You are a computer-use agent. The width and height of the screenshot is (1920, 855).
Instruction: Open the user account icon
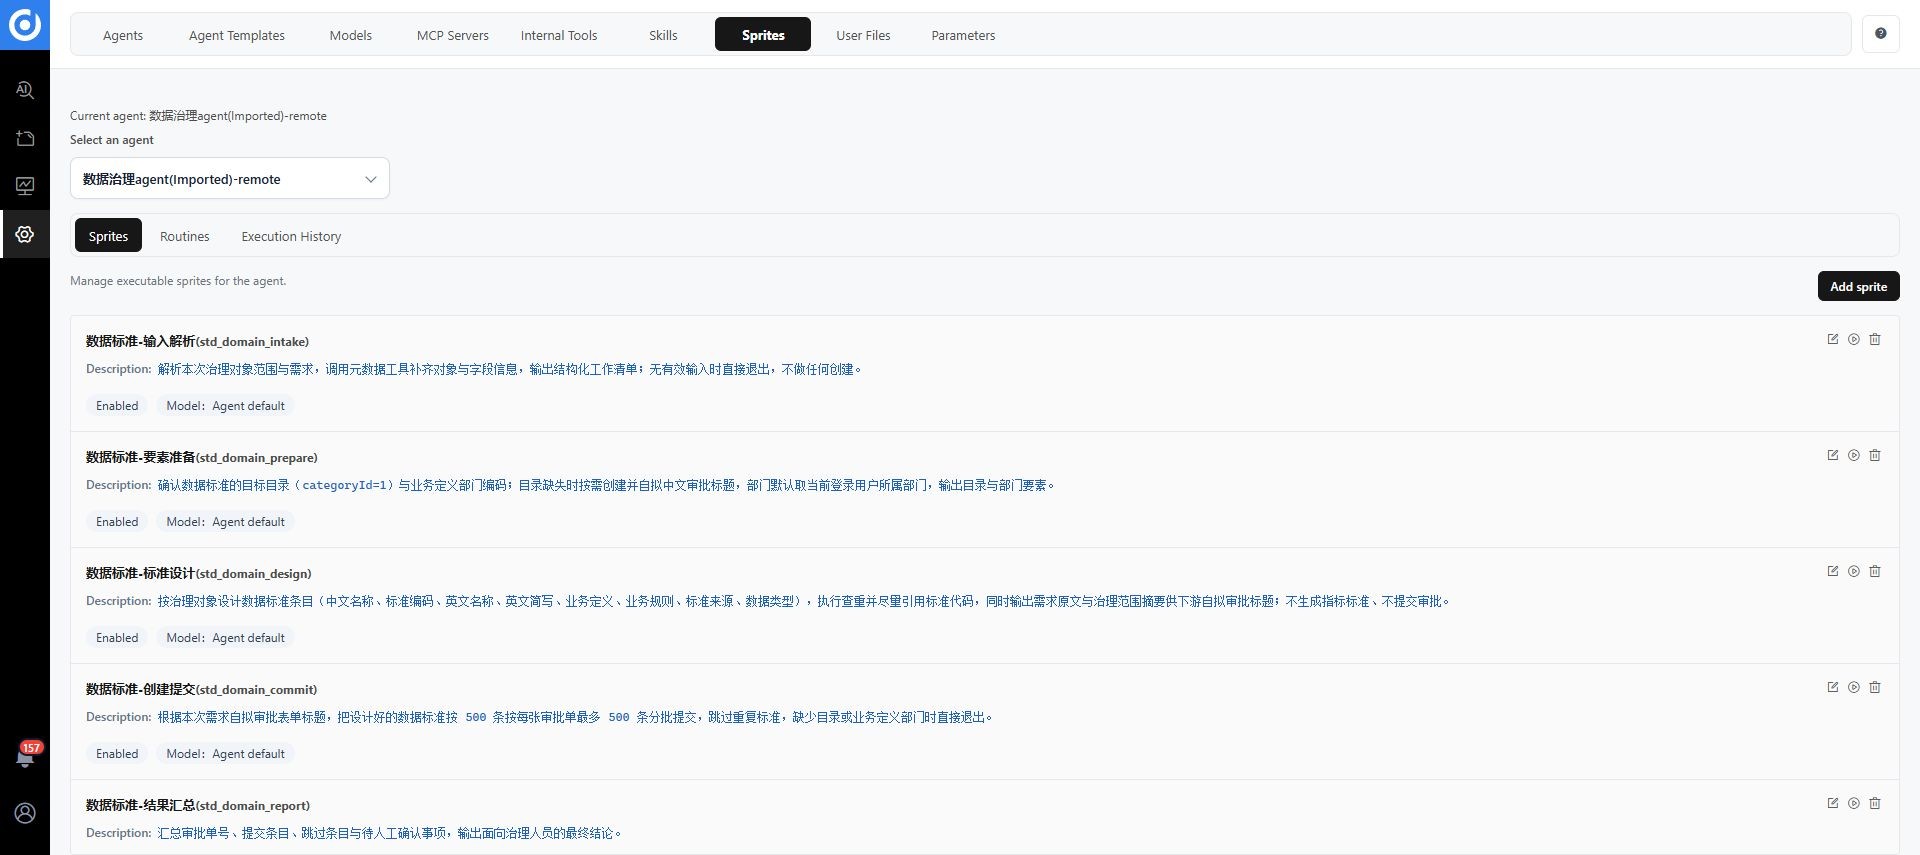(x=25, y=813)
